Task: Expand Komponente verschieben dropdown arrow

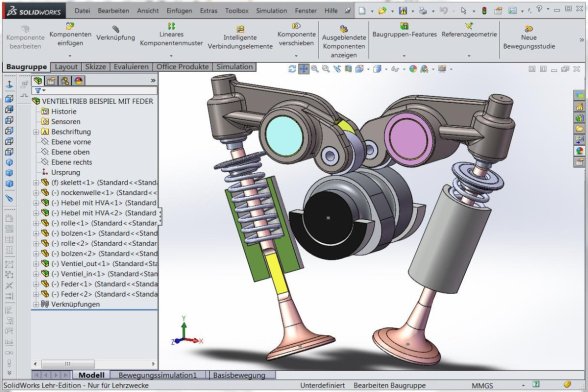Action: coord(296,56)
